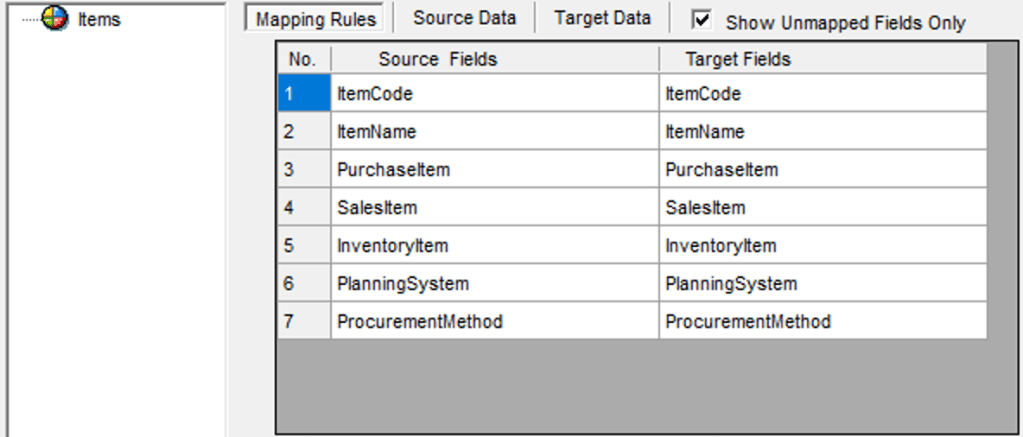Select row number 4 header
This screenshot has height=437, width=1023.
point(303,208)
